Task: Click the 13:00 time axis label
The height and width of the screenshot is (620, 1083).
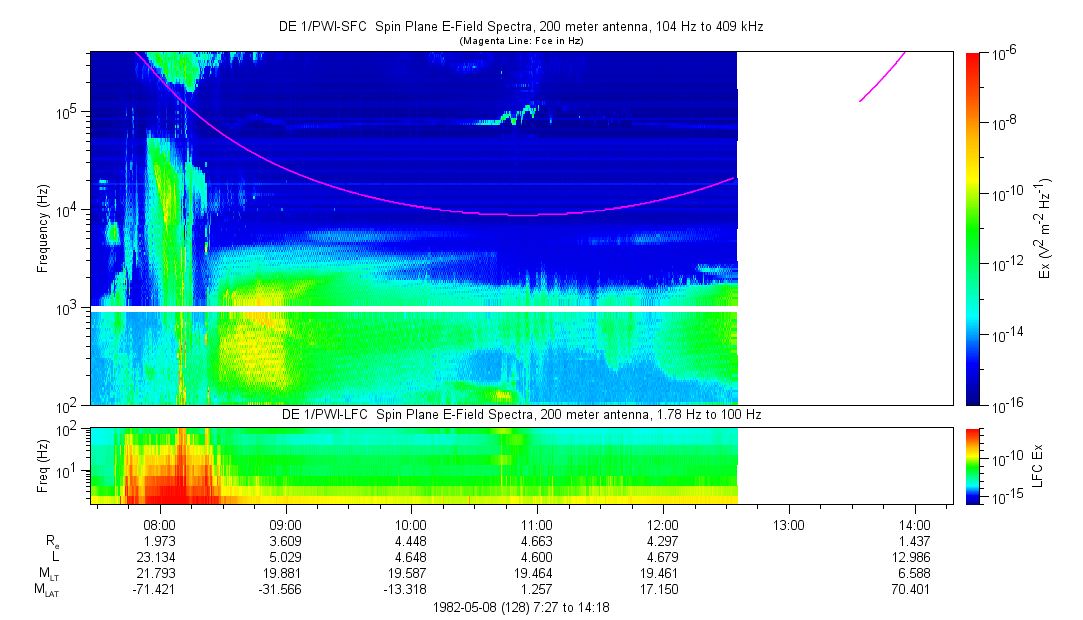Action: (789, 523)
